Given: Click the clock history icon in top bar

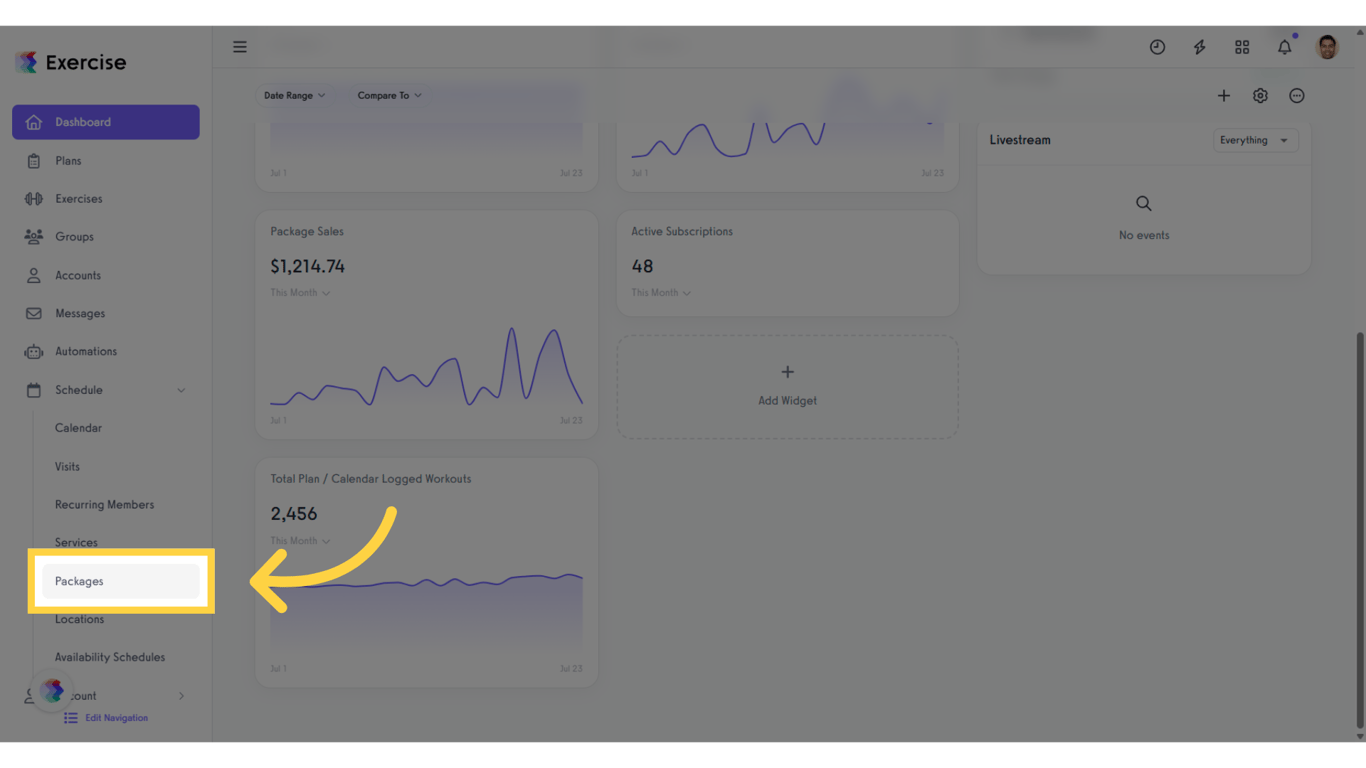Looking at the screenshot, I should point(1157,46).
